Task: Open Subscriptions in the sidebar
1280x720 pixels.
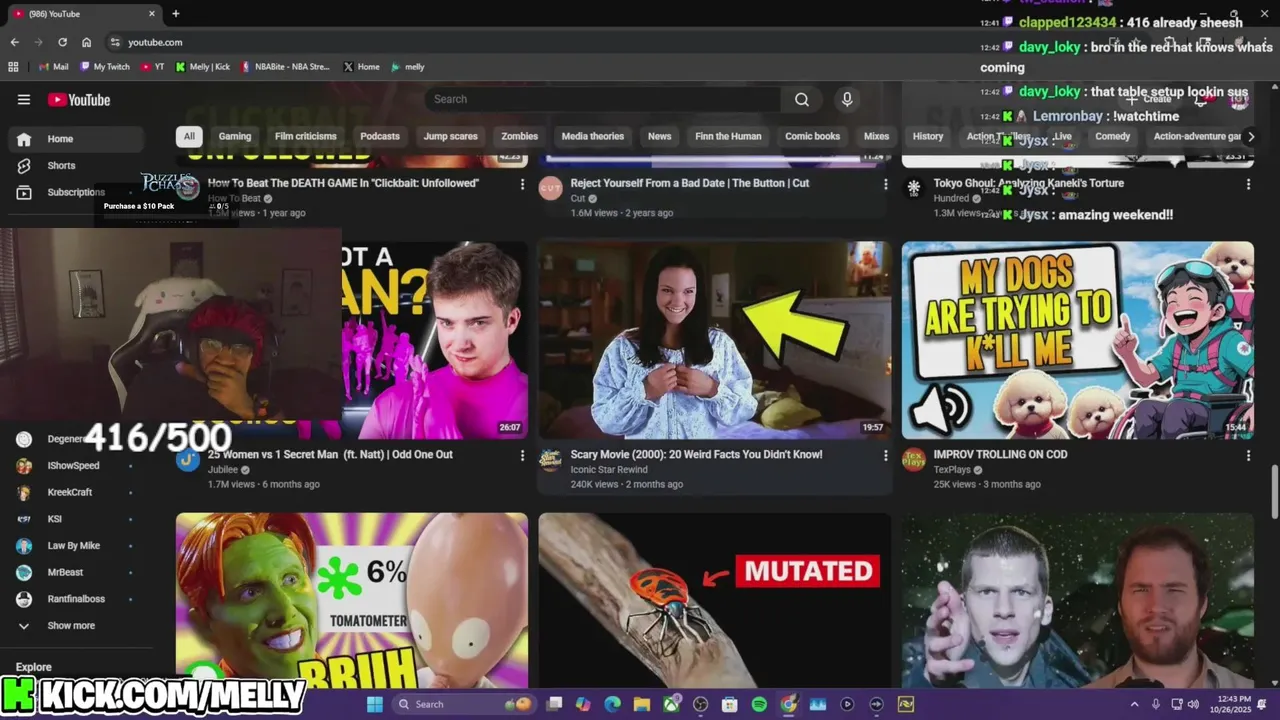Action: pyautogui.click(x=75, y=192)
